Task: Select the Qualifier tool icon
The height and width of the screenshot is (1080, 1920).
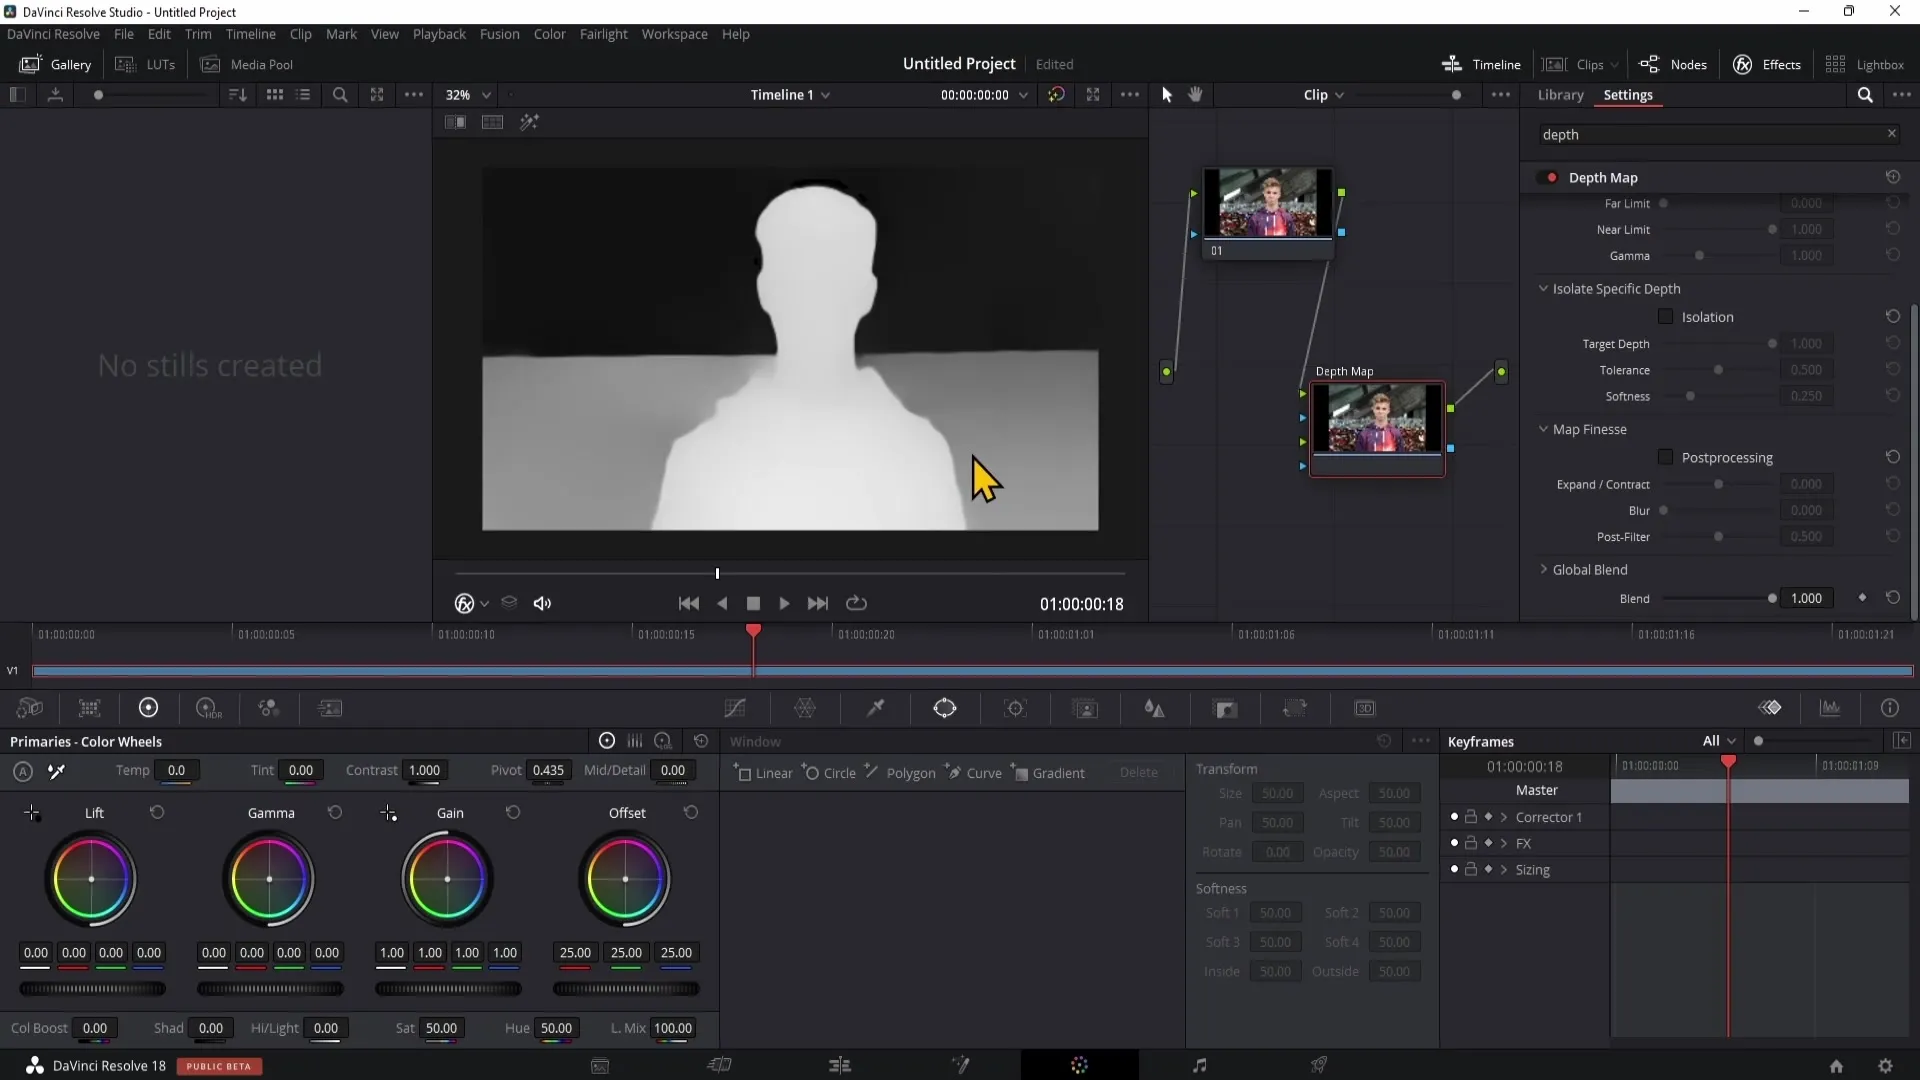Action: point(876,708)
